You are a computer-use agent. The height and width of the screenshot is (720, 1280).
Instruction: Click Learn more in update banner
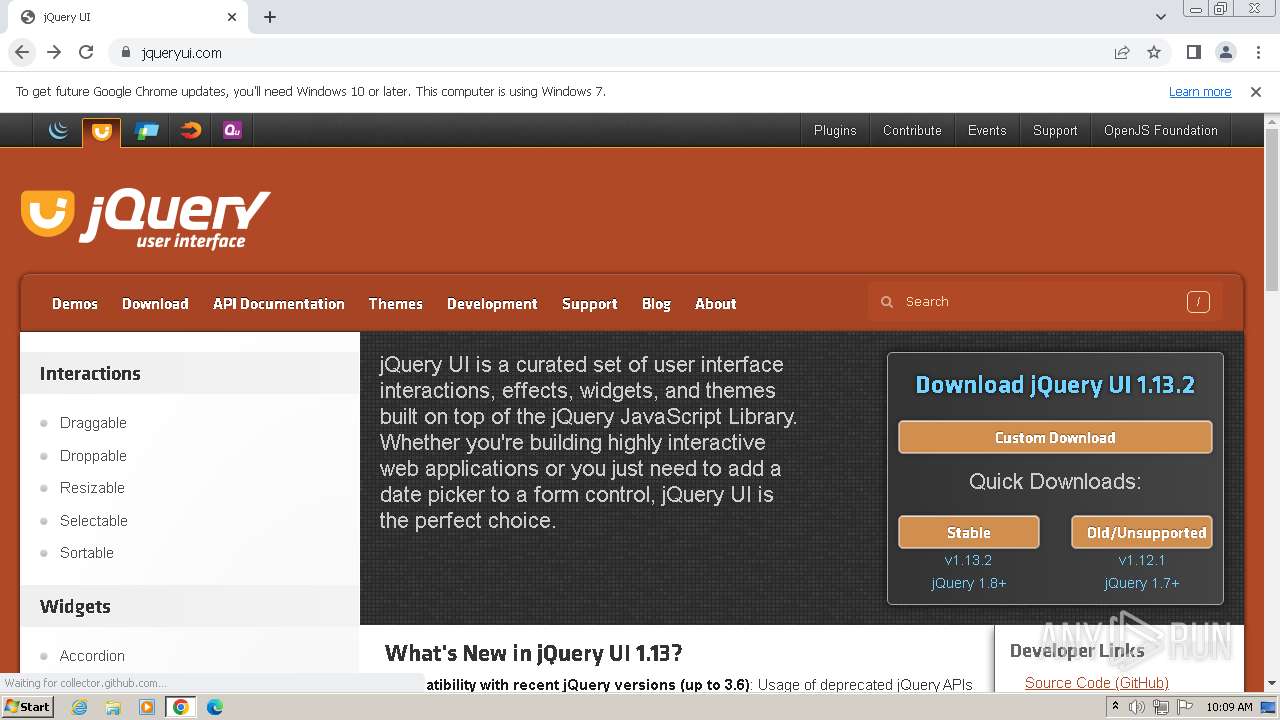pos(1200,92)
